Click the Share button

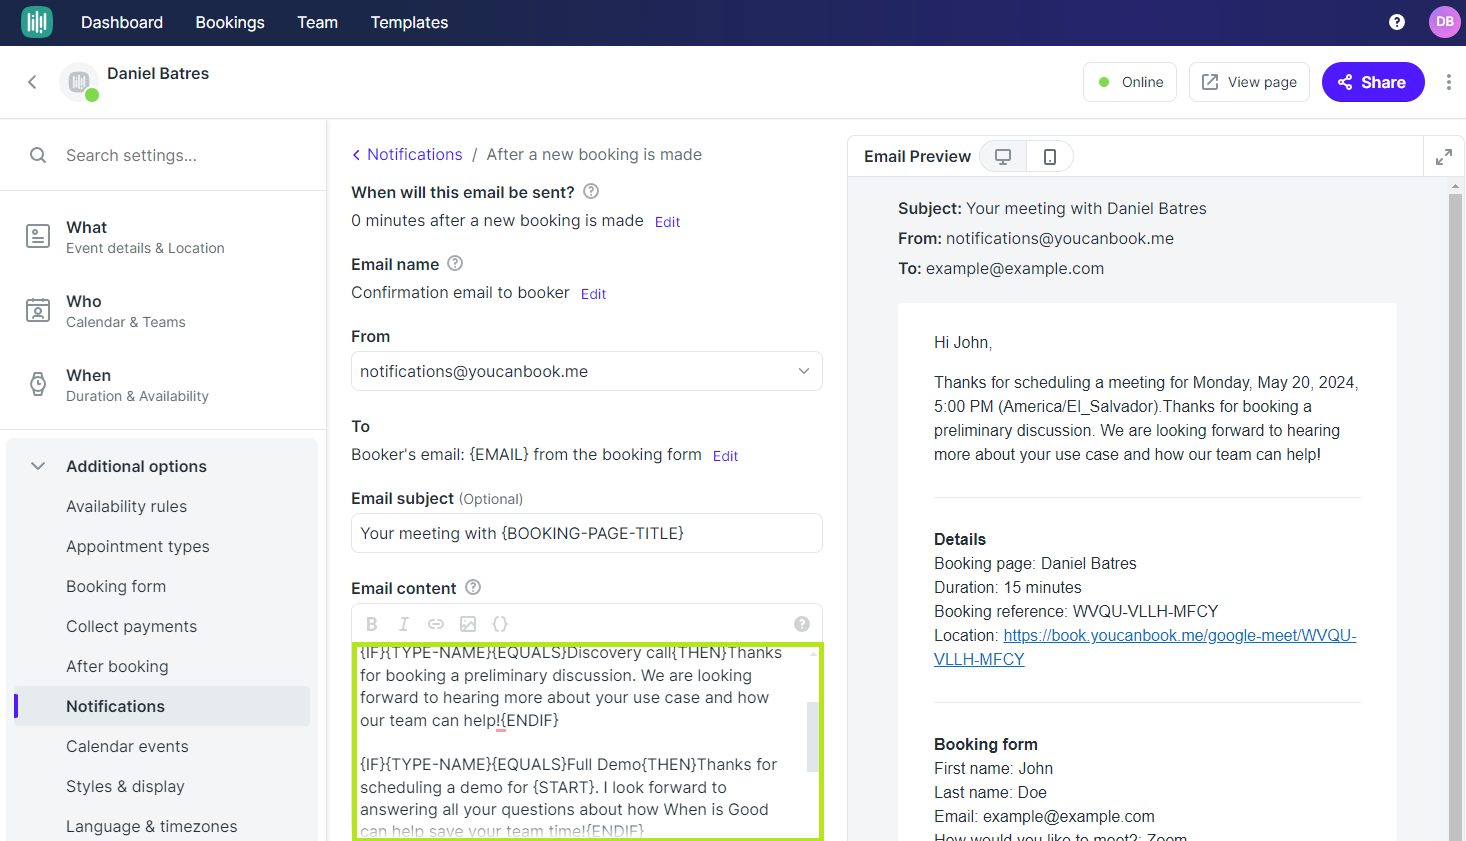(1373, 82)
